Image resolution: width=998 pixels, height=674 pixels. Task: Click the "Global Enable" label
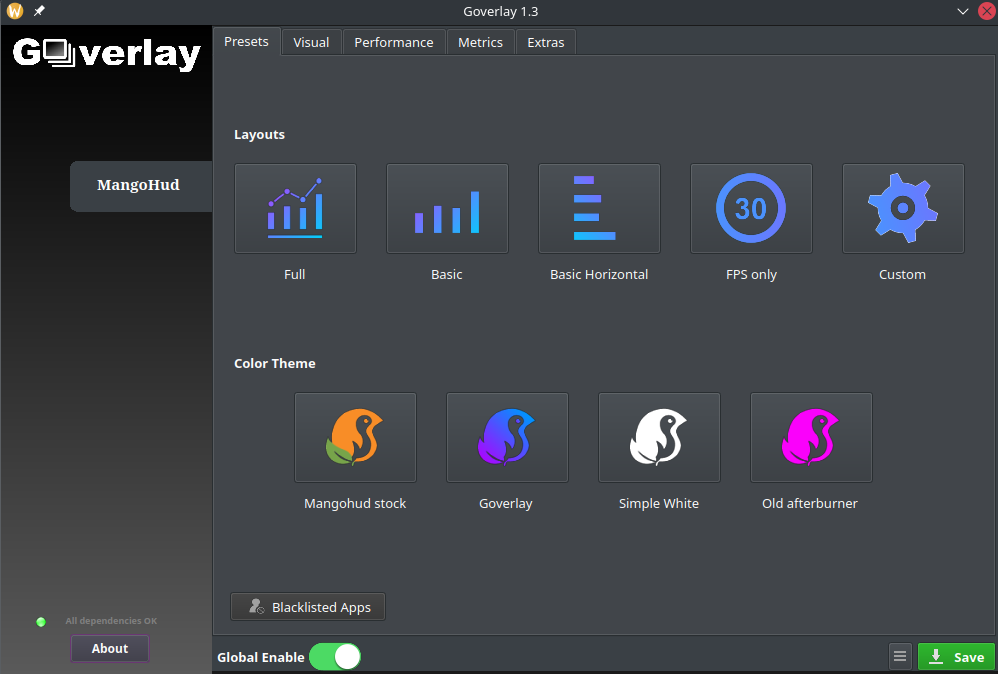[261, 657]
